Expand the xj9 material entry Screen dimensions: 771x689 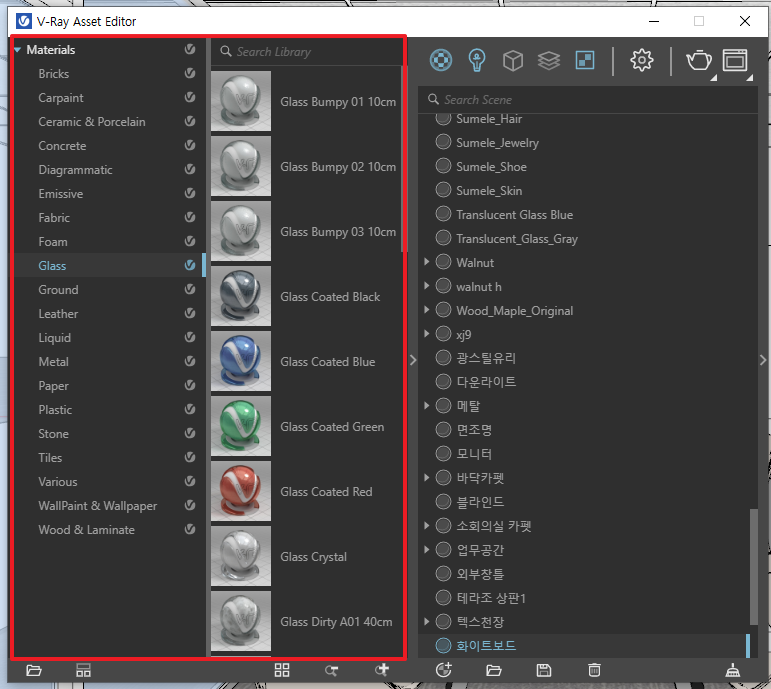tap(426, 334)
